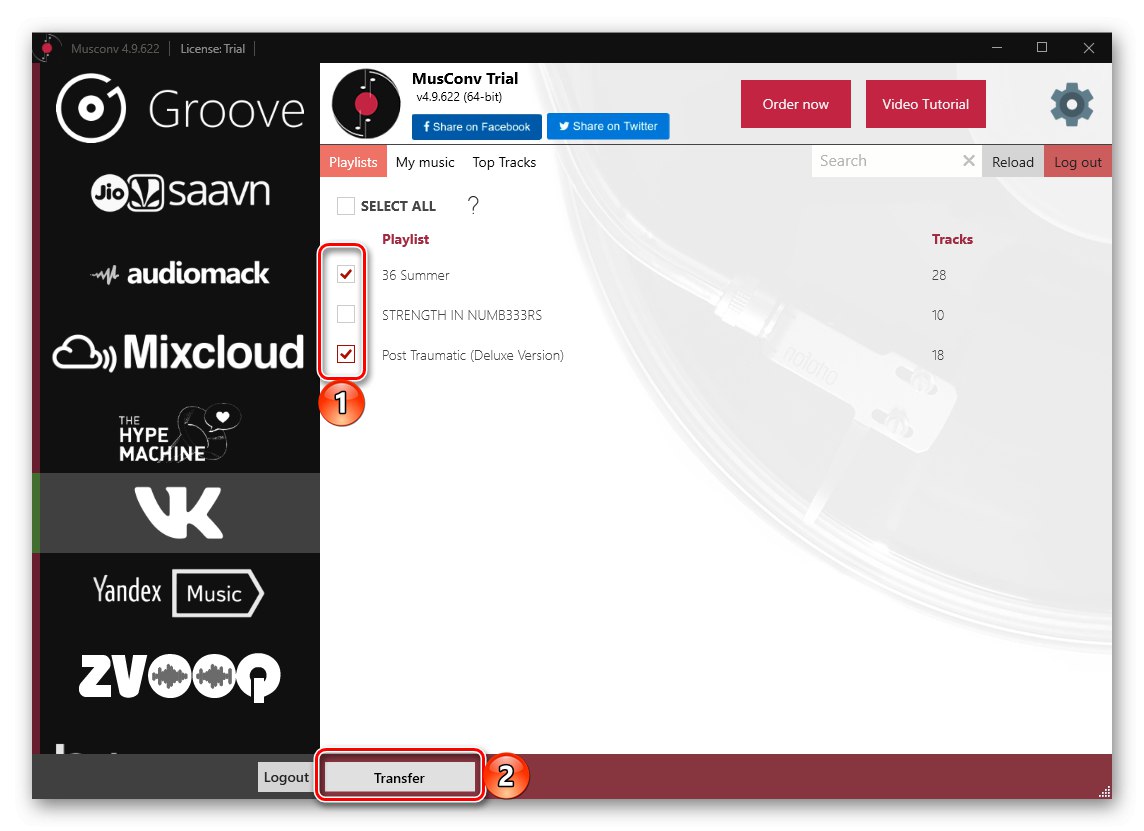Viewport: 1144px width, 831px height.
Task: Click the Playlist column header
Action: pyautogui.click(x=405, y=239)
